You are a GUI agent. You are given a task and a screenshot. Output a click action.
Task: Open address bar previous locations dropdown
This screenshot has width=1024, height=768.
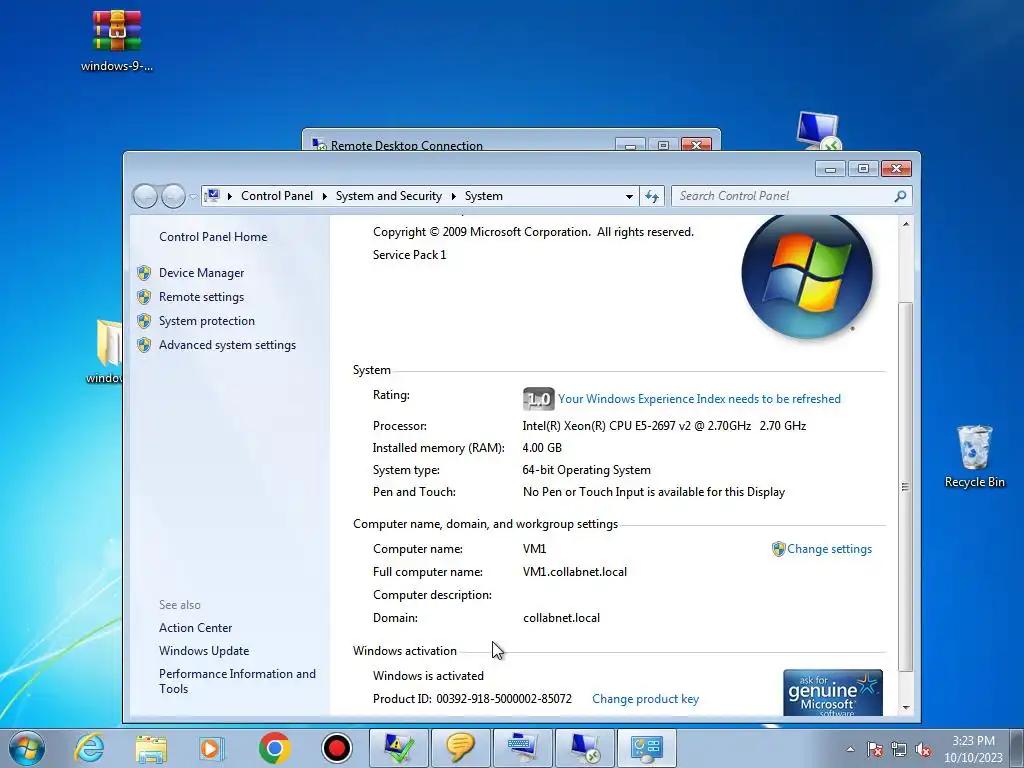coord(629,196)
